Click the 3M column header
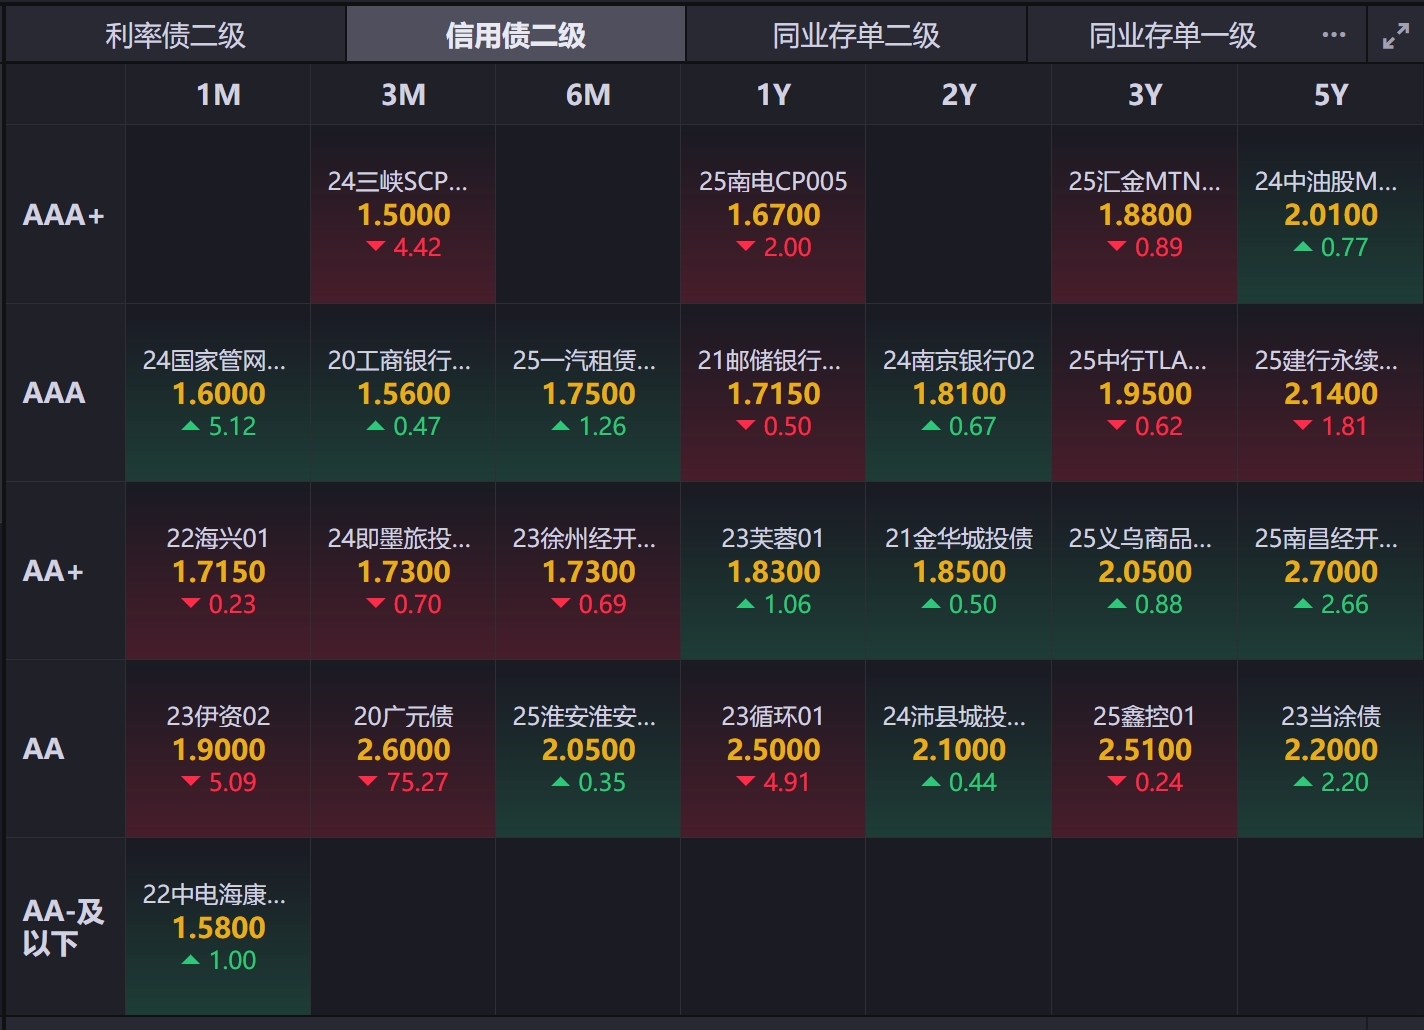Screen dimensions: 1424x1030 click(403, 95)
